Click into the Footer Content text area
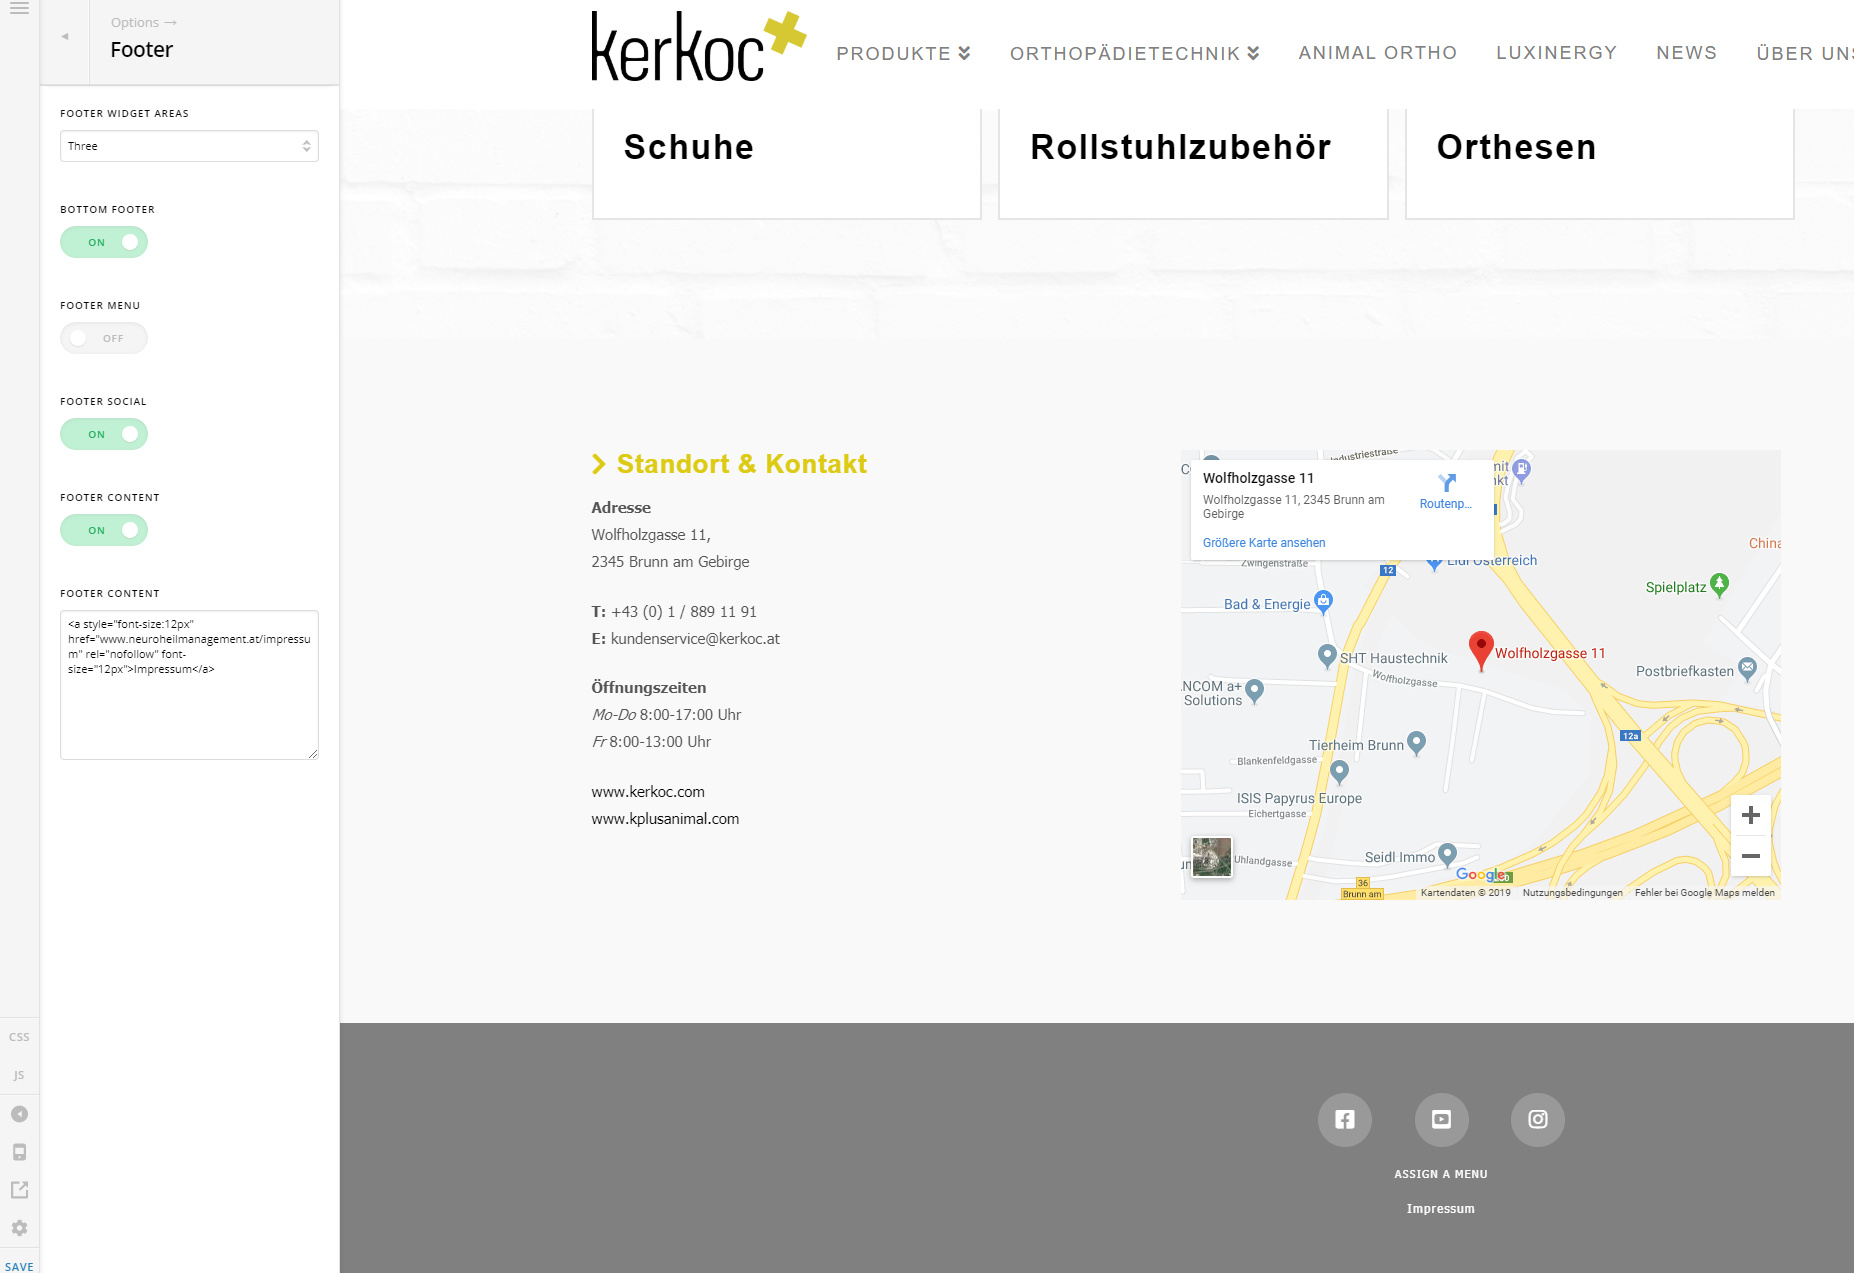The image size is (1854, 1273). pos(189,685)
